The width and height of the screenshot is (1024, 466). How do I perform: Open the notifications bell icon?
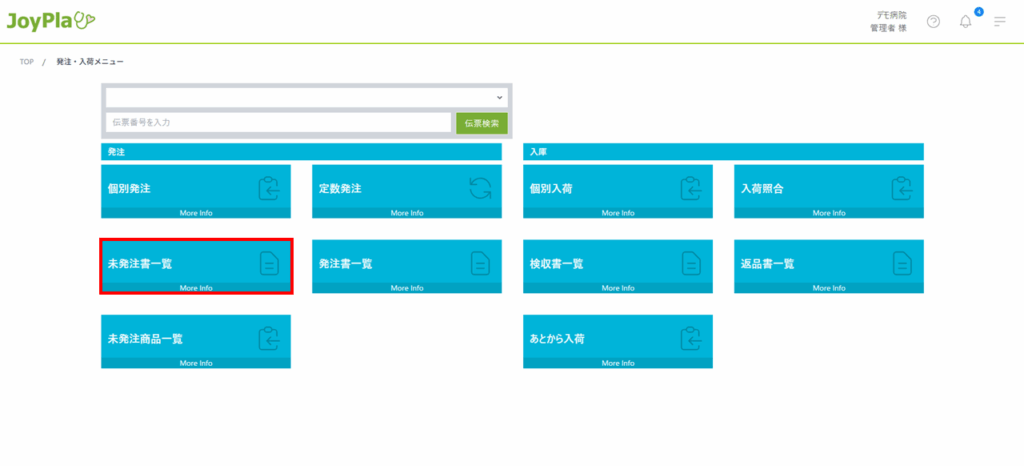tap(965, 21)
